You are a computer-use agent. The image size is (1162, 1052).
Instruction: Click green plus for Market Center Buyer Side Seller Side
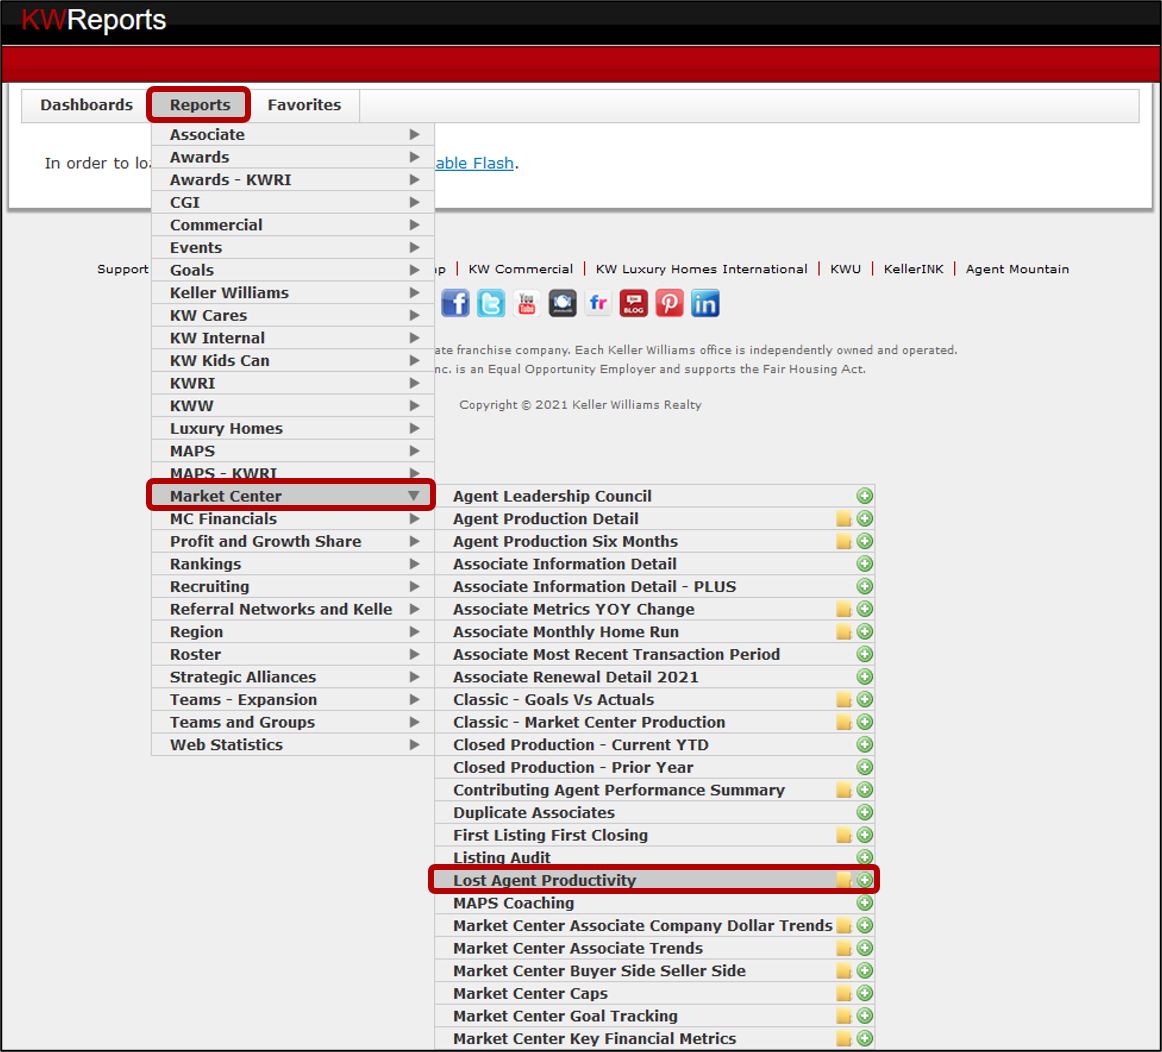(x=864, y=971)
